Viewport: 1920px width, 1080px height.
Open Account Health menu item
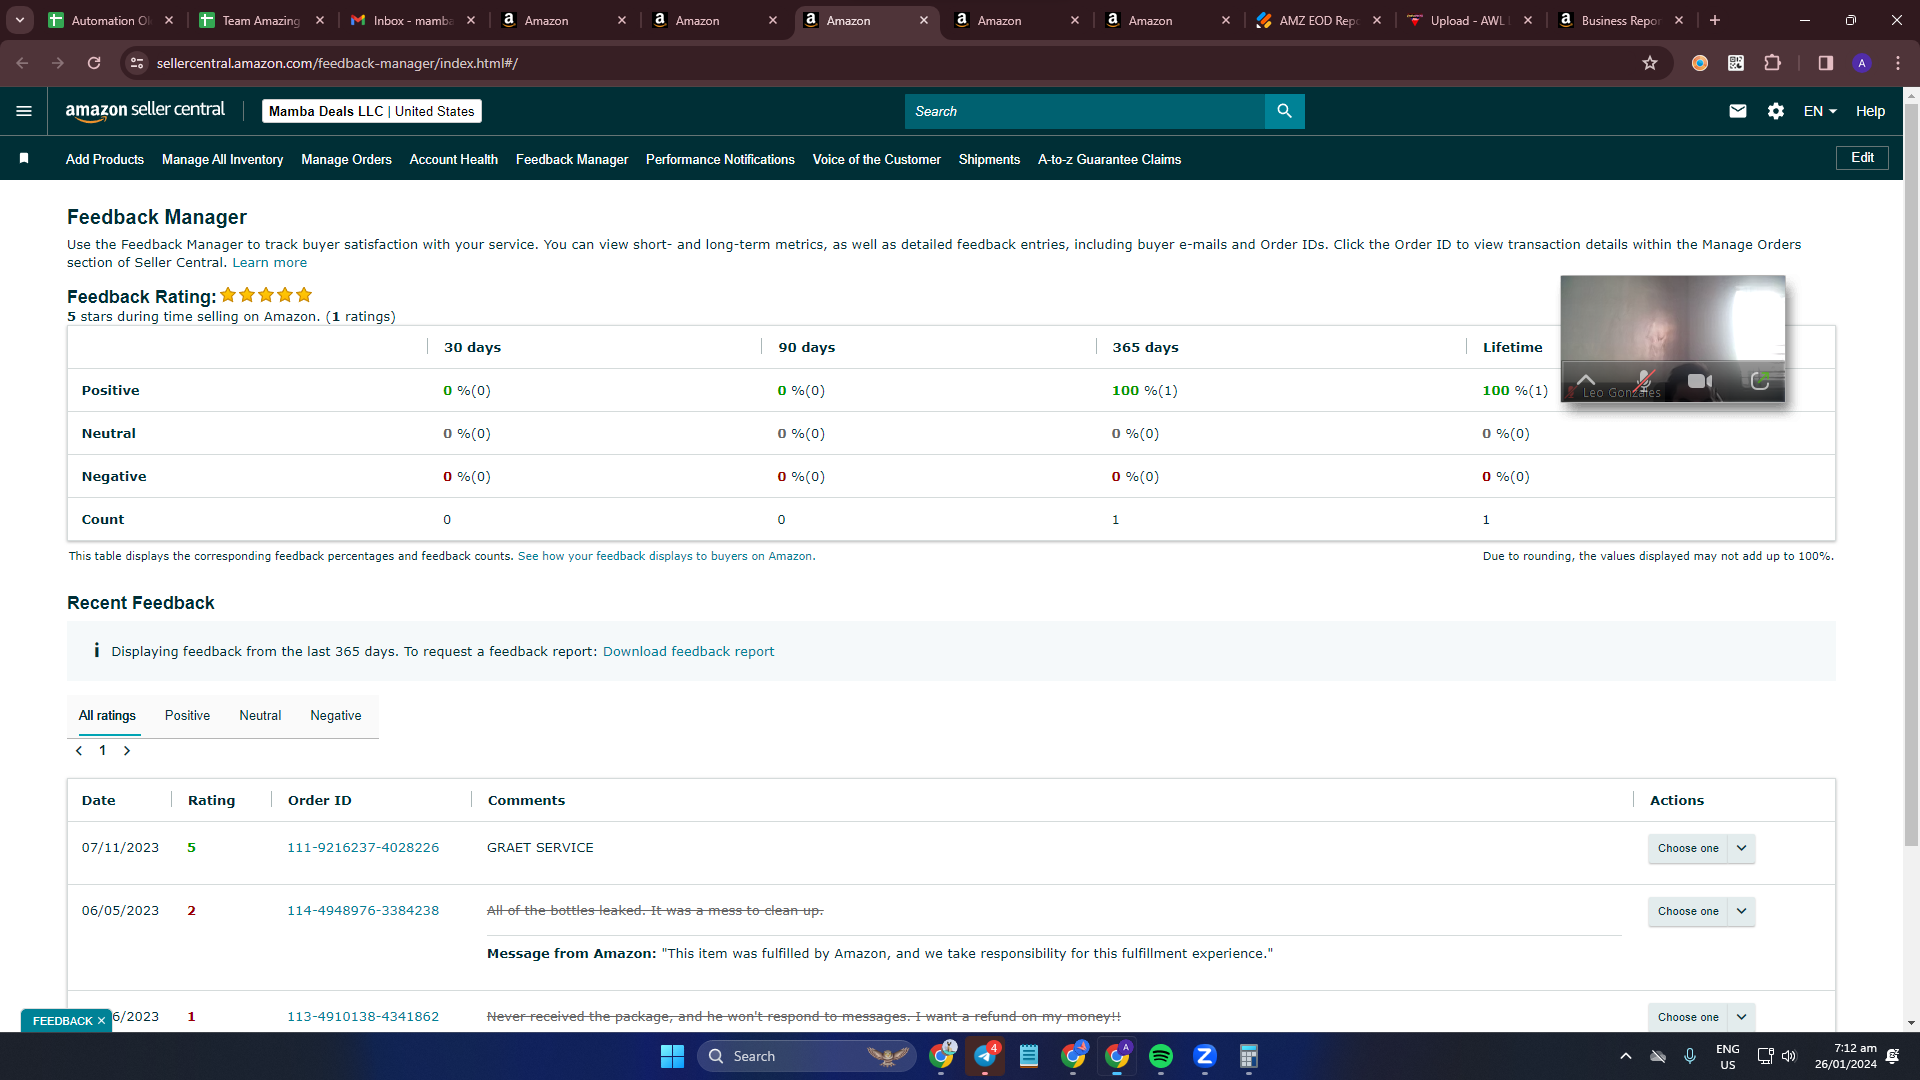coord(453,159)
